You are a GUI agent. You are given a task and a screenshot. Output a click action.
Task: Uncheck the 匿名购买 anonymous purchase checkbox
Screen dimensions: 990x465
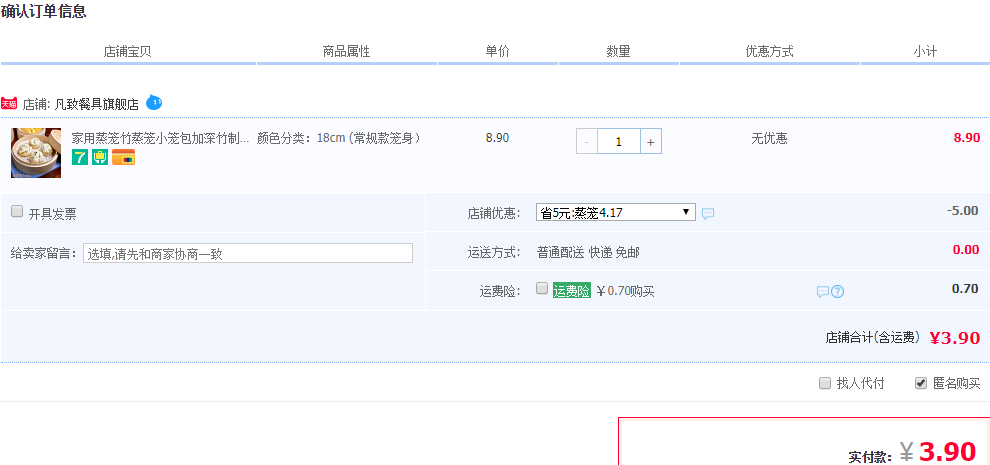point(921,383)
